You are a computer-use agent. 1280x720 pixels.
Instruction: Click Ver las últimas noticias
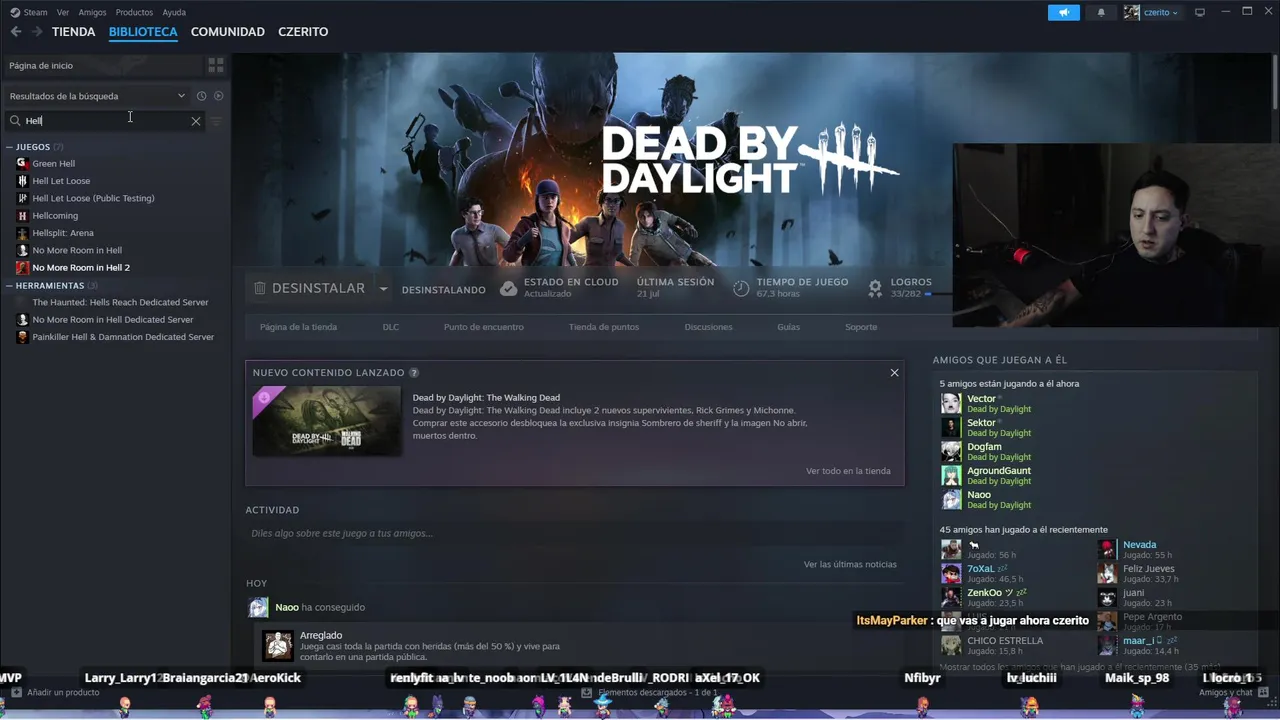tap(850, 564)
